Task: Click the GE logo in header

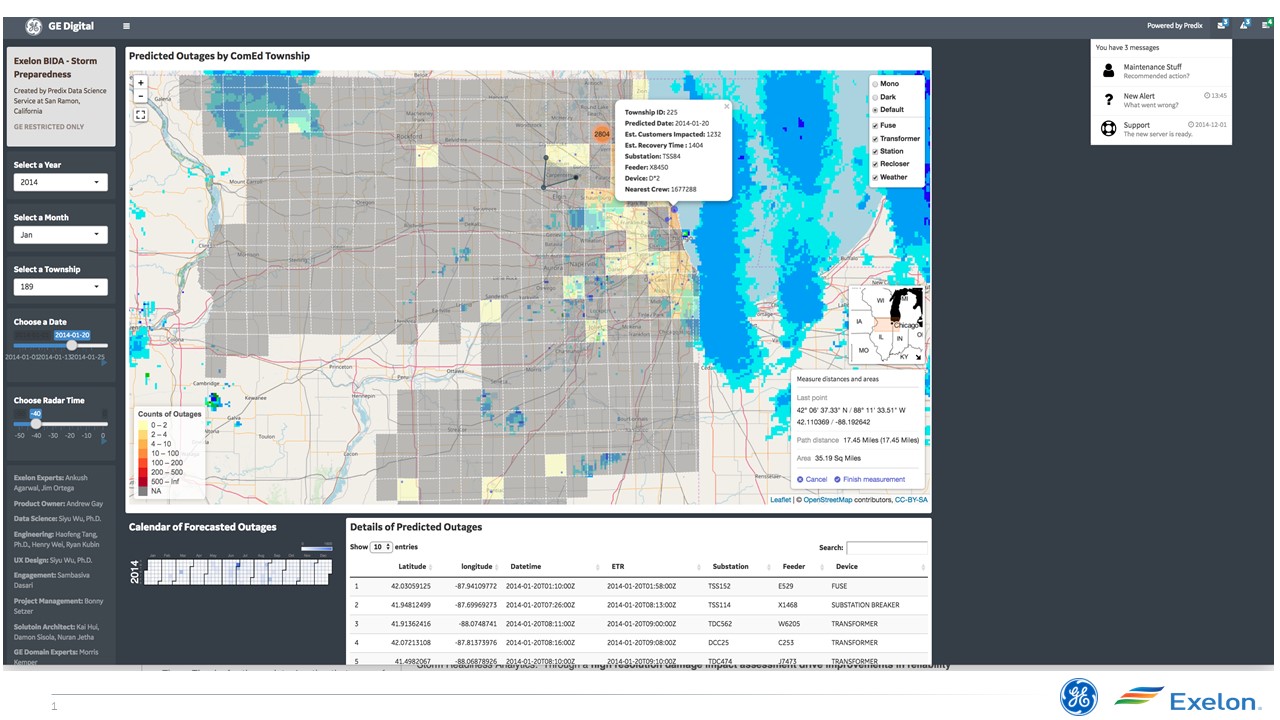Action: (33, 26)
